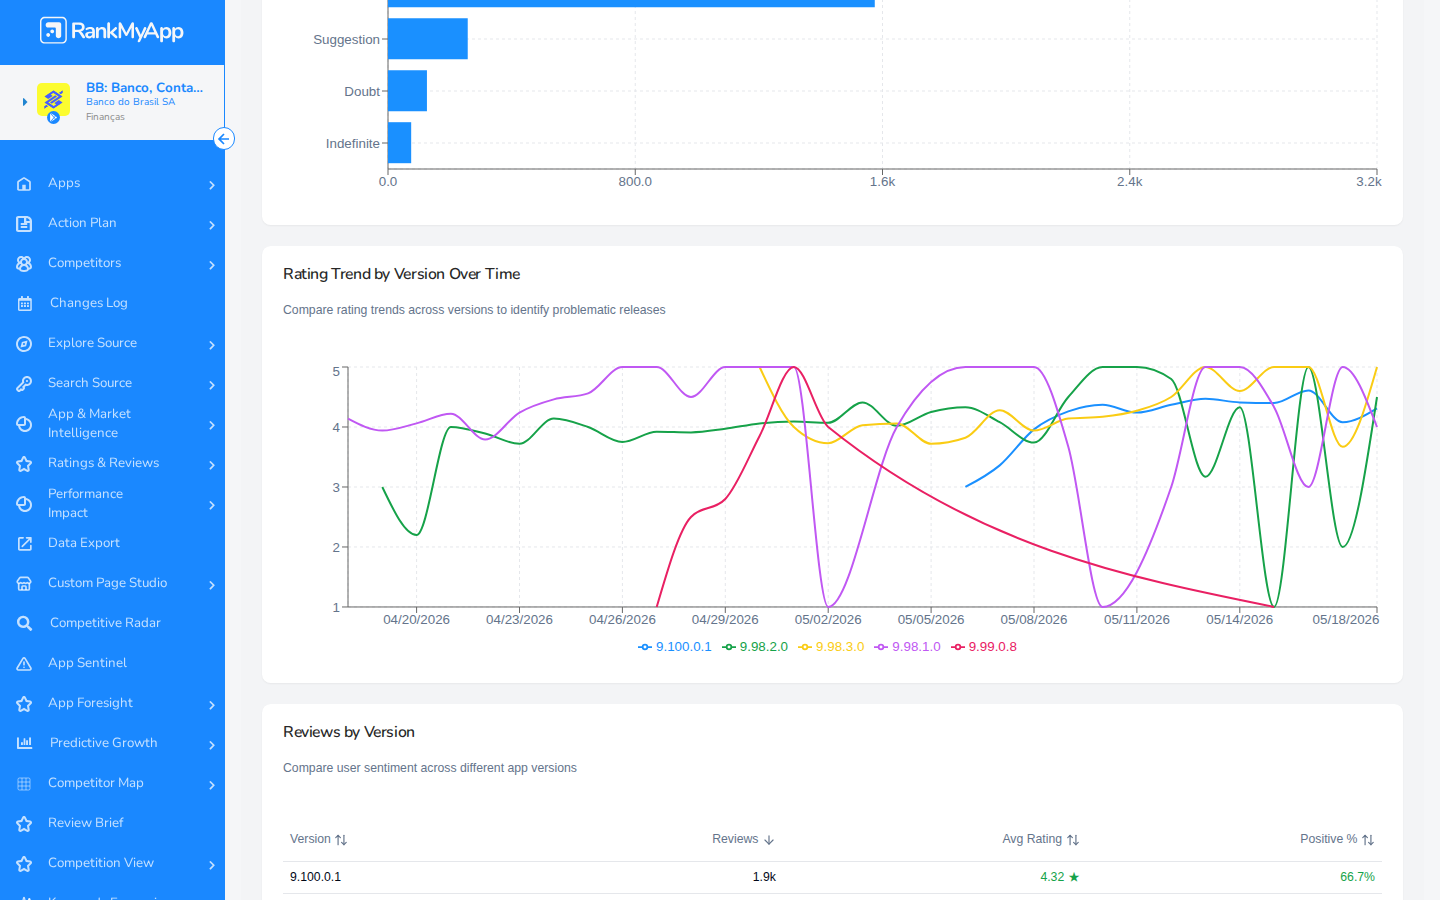Image resolution: width=1440 pixels, height=900 pixels.
Task: Click the Competitor Map grid icon
Action: tap(25, 784)
